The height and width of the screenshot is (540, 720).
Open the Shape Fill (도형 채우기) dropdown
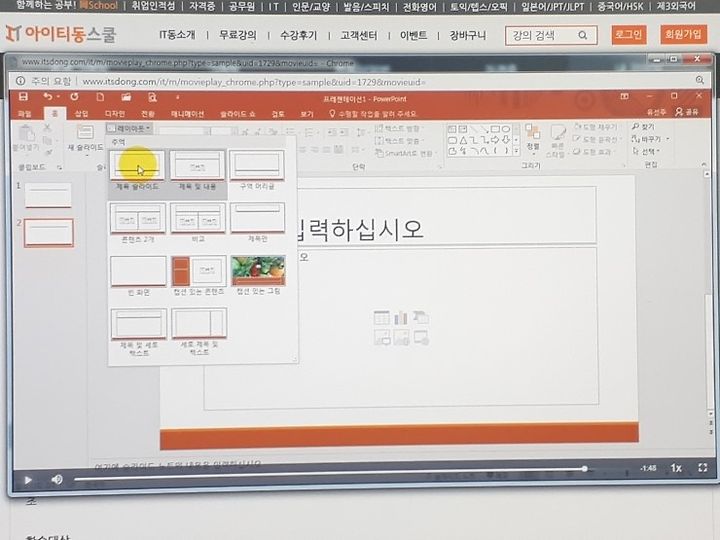tap(596, 126)
